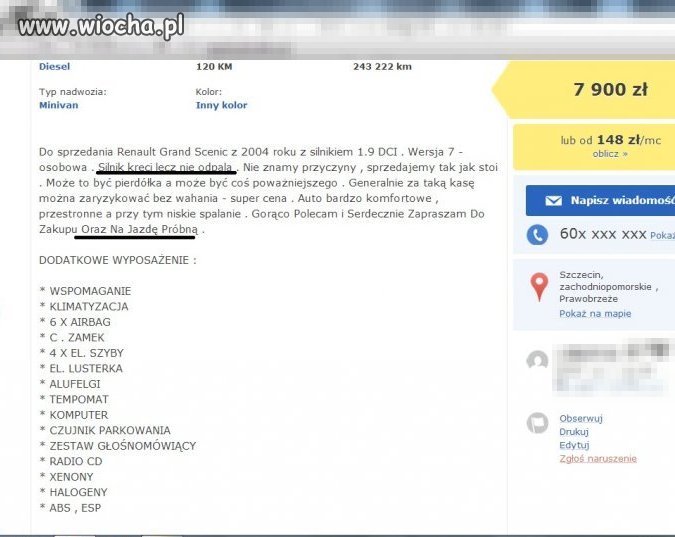Click the ALUFELGI equipment line
Image resolution: width=675 pixels, height=537 pixels.
point(70,384)
